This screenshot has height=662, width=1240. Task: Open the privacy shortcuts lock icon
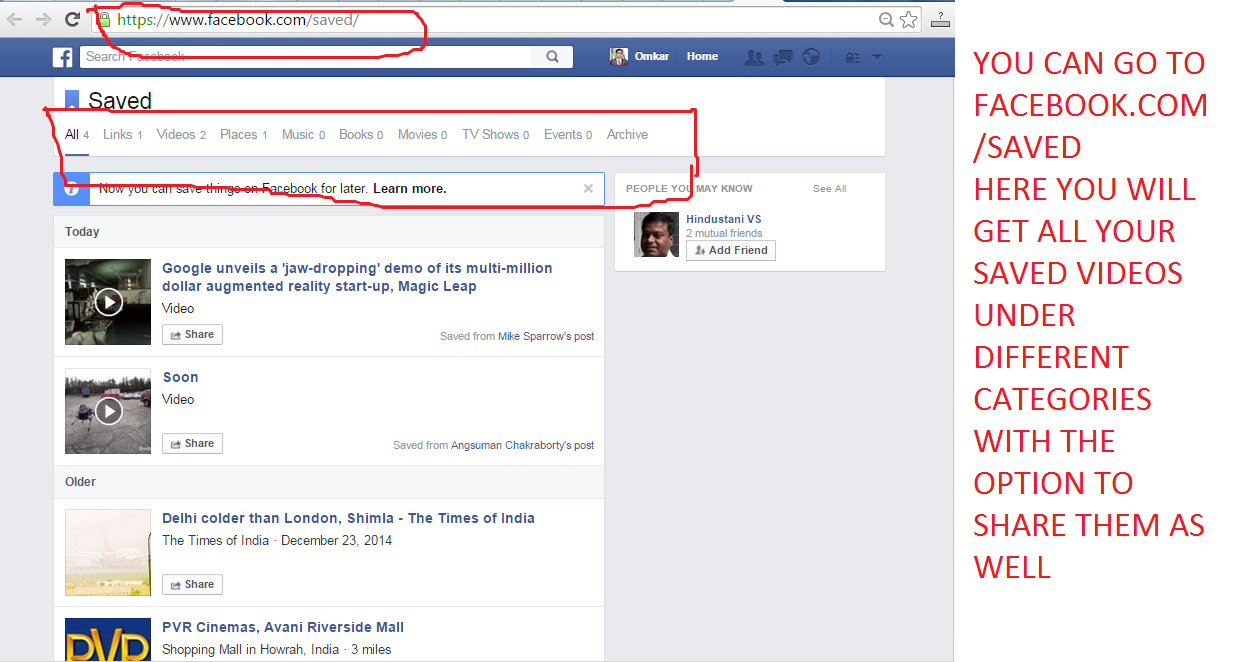pos(853,58)
